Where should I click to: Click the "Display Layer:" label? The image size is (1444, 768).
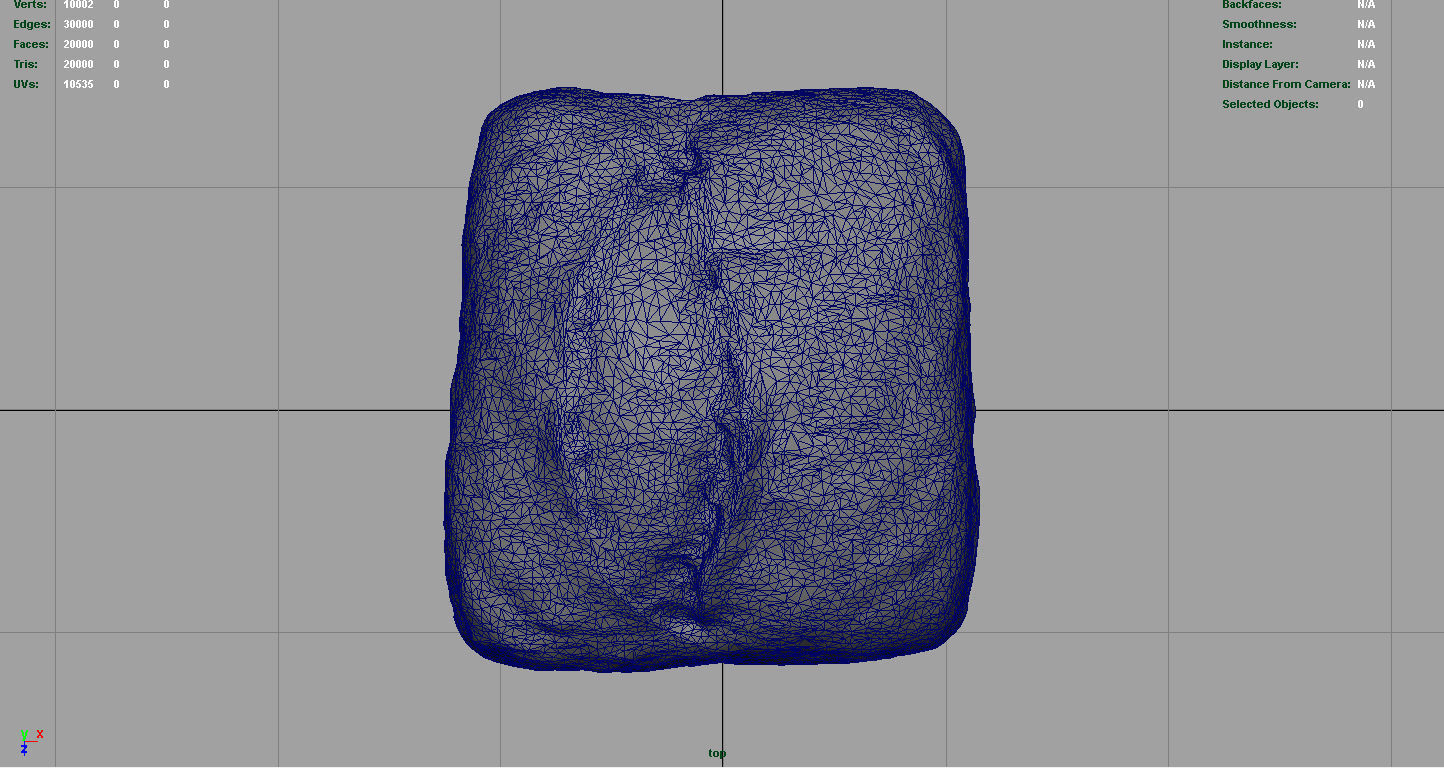(x=1260, y=64)
